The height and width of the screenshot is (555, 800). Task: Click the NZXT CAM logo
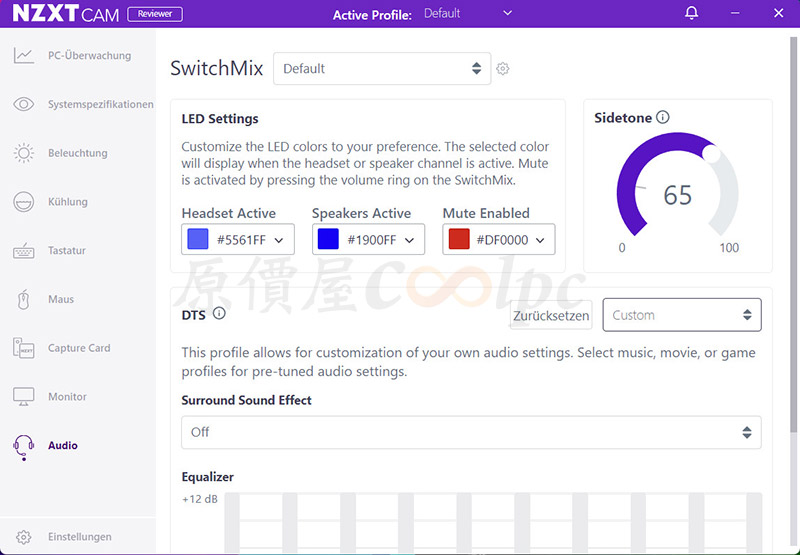tap(65, 13)
